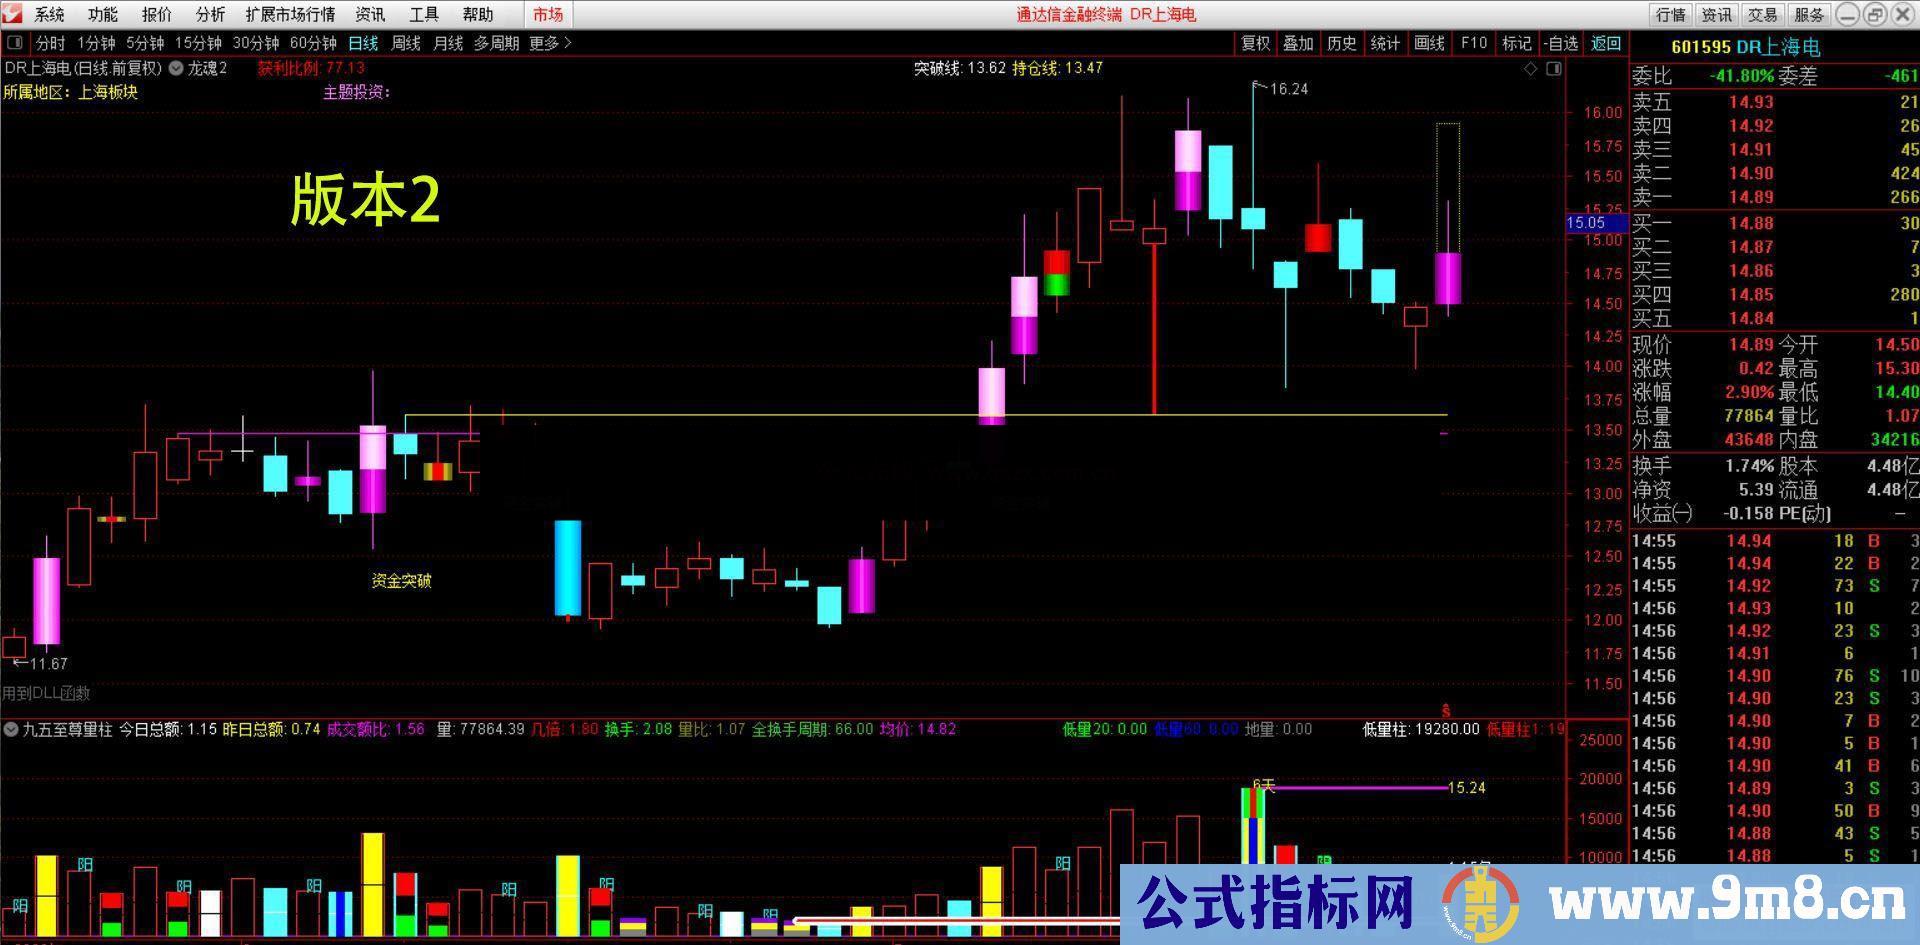Click the 11.67 low price marker

pyautogui.click(x=48, y=664)
